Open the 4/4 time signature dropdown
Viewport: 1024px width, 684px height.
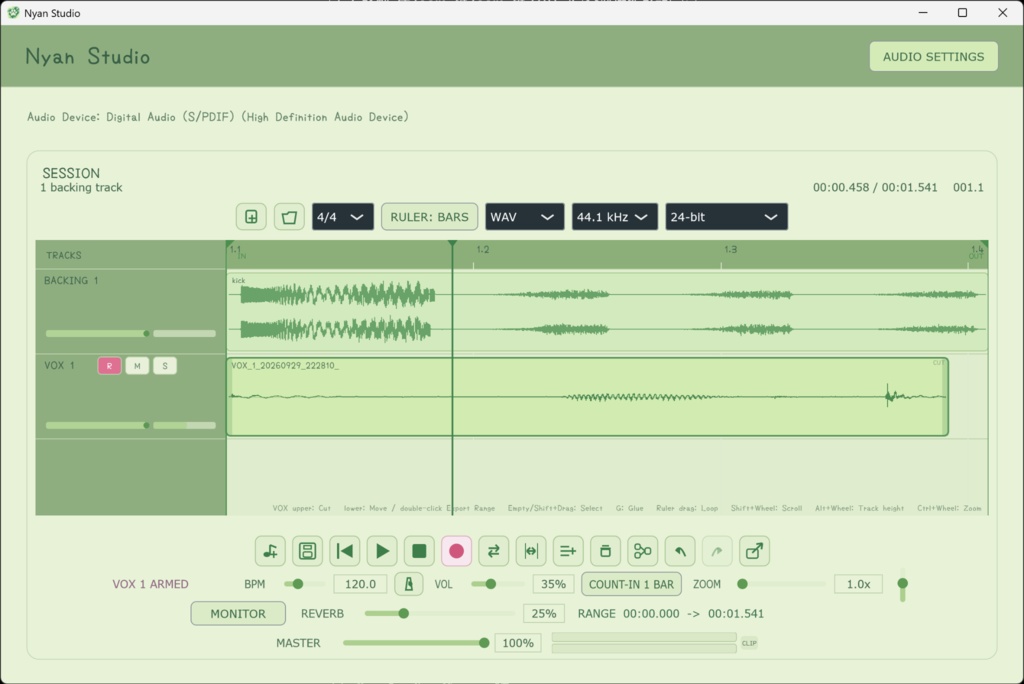pos(343,217)
